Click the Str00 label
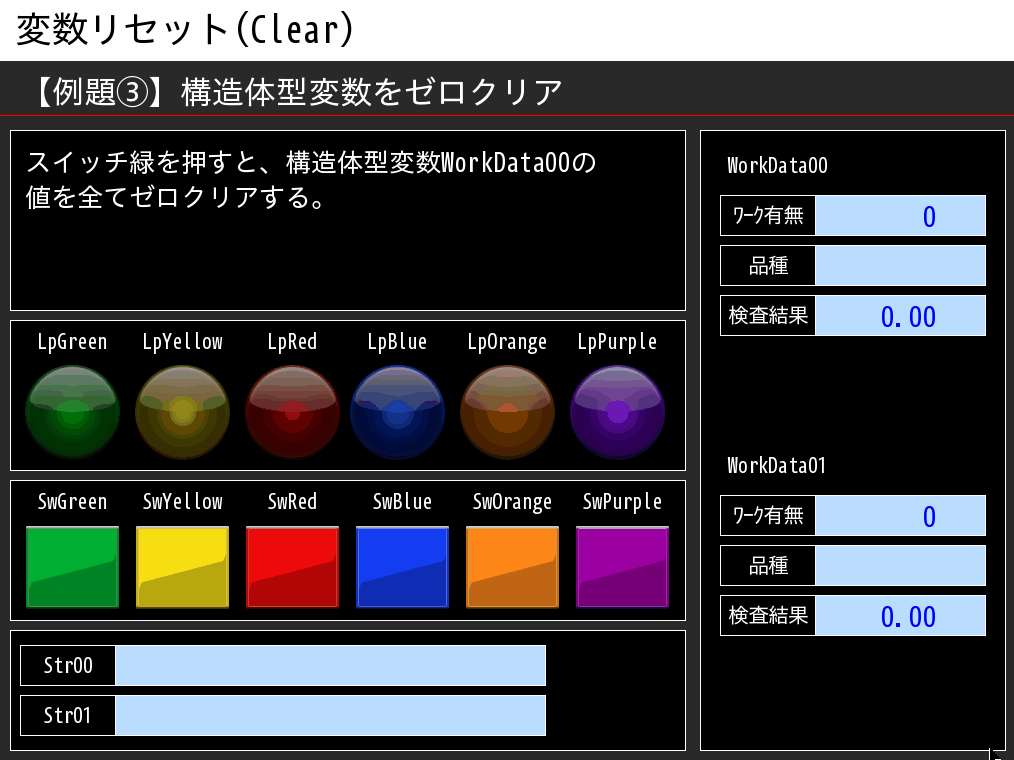 point(68,665)
